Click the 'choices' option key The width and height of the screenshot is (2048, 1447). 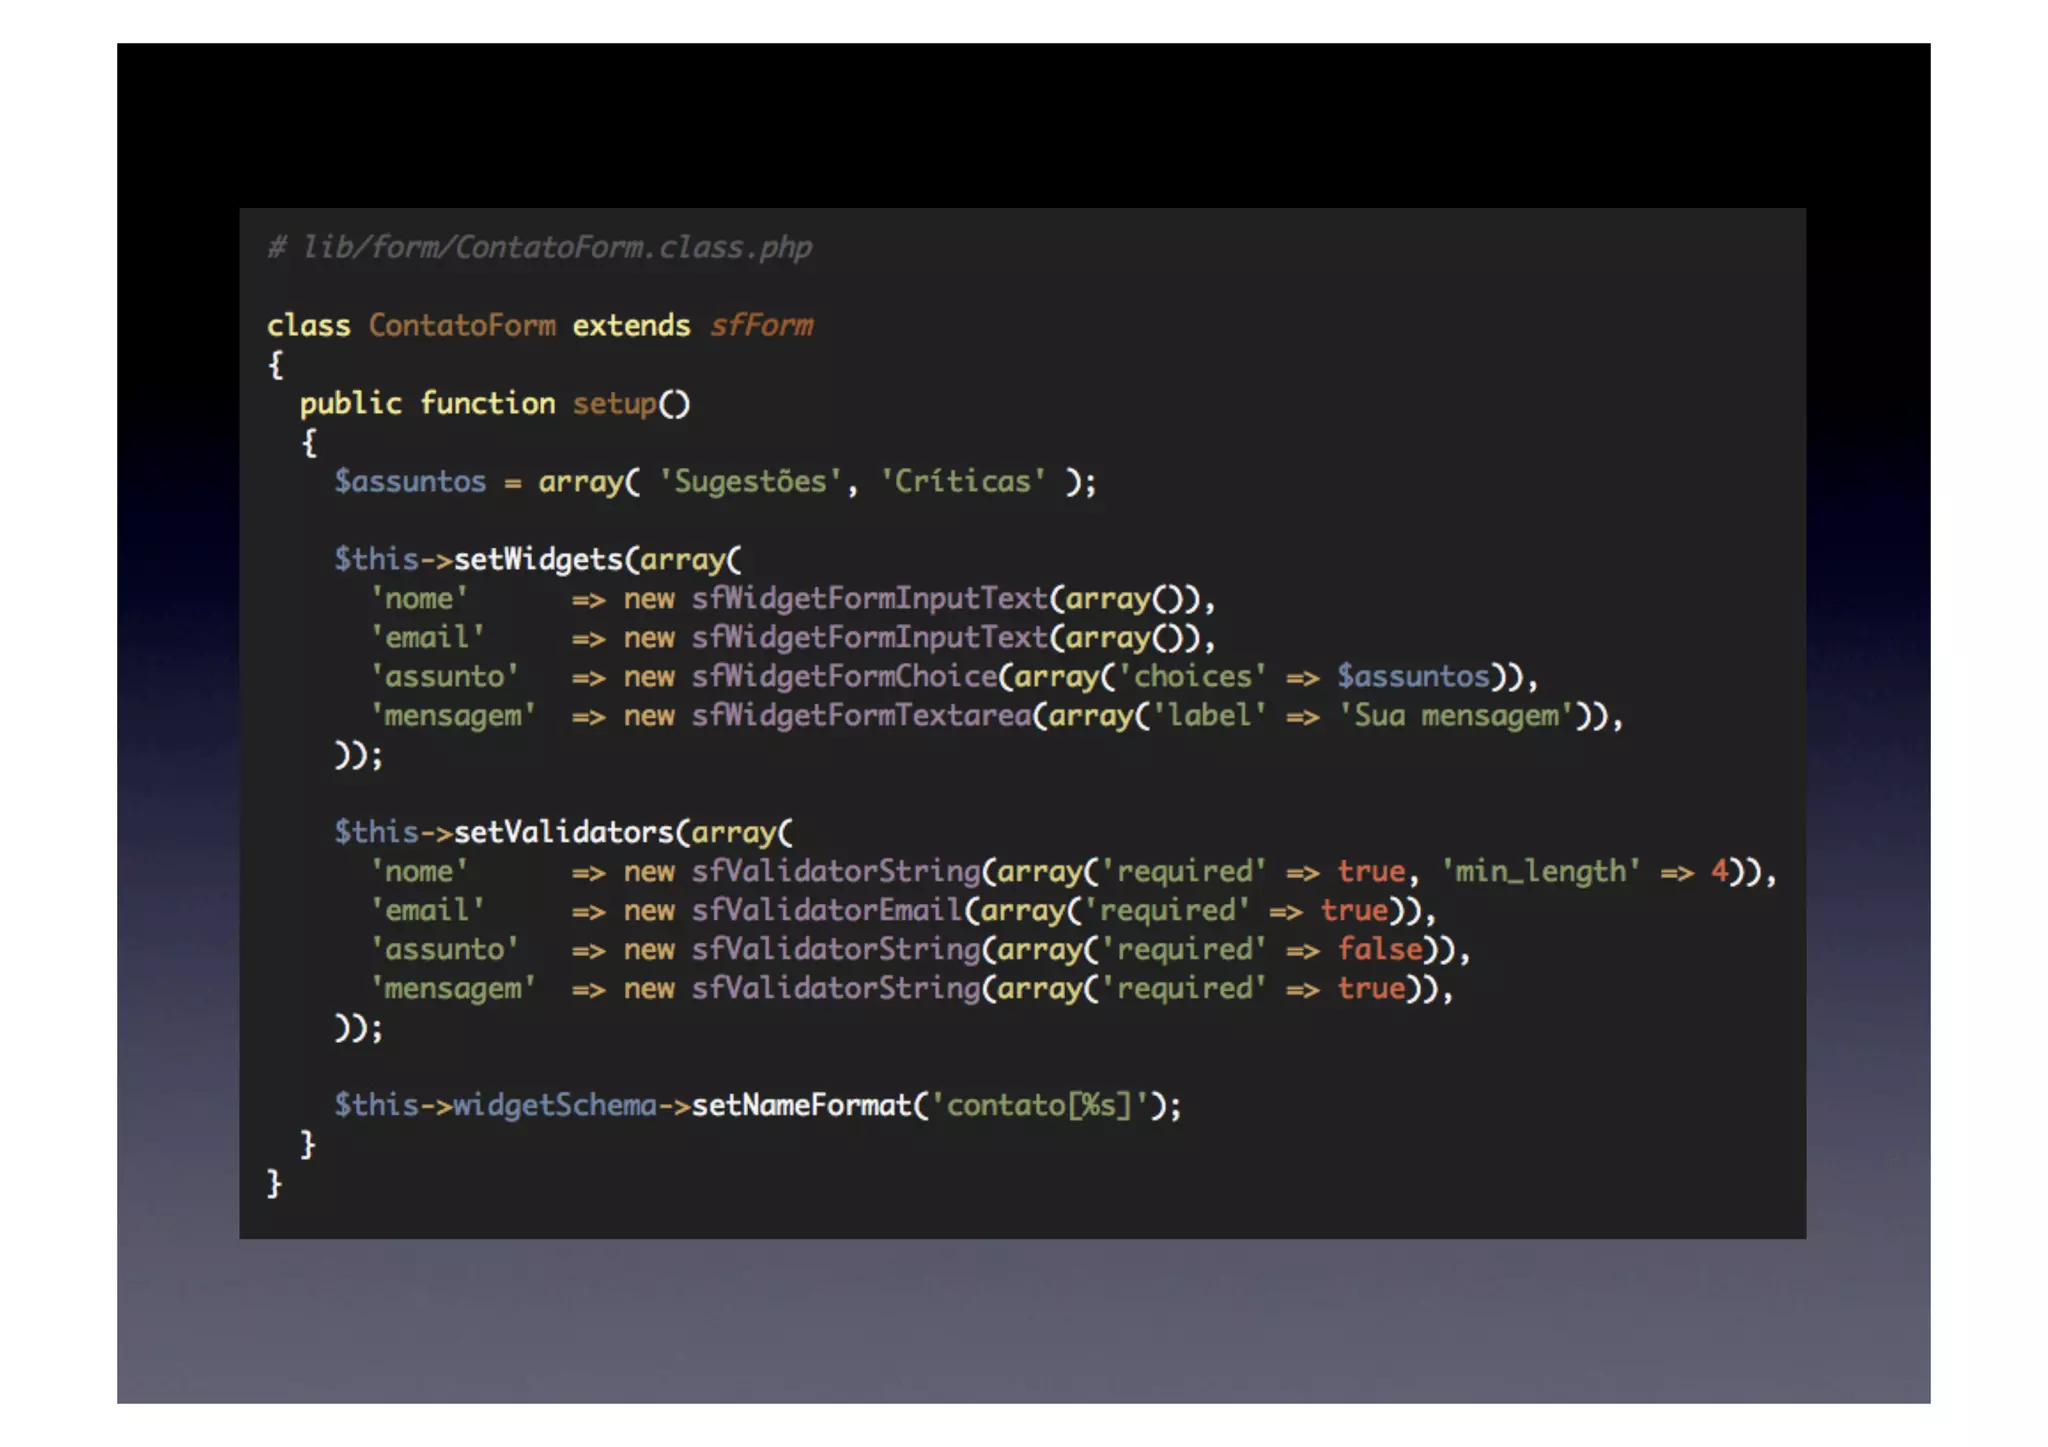(1191, 676)
